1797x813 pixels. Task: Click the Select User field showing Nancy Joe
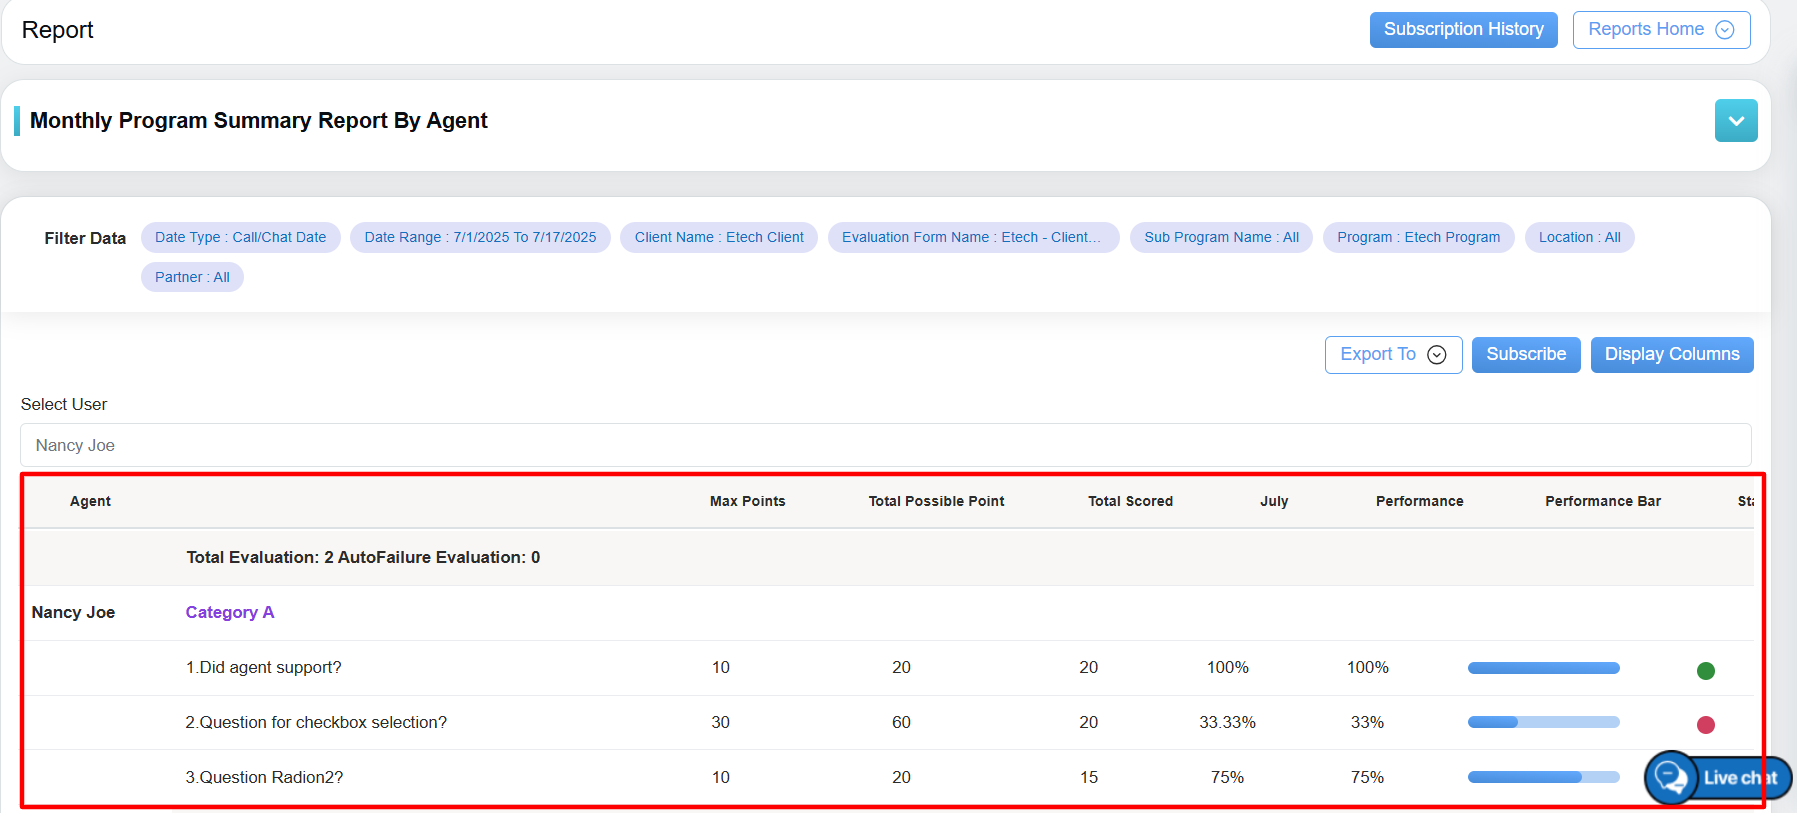884,445
